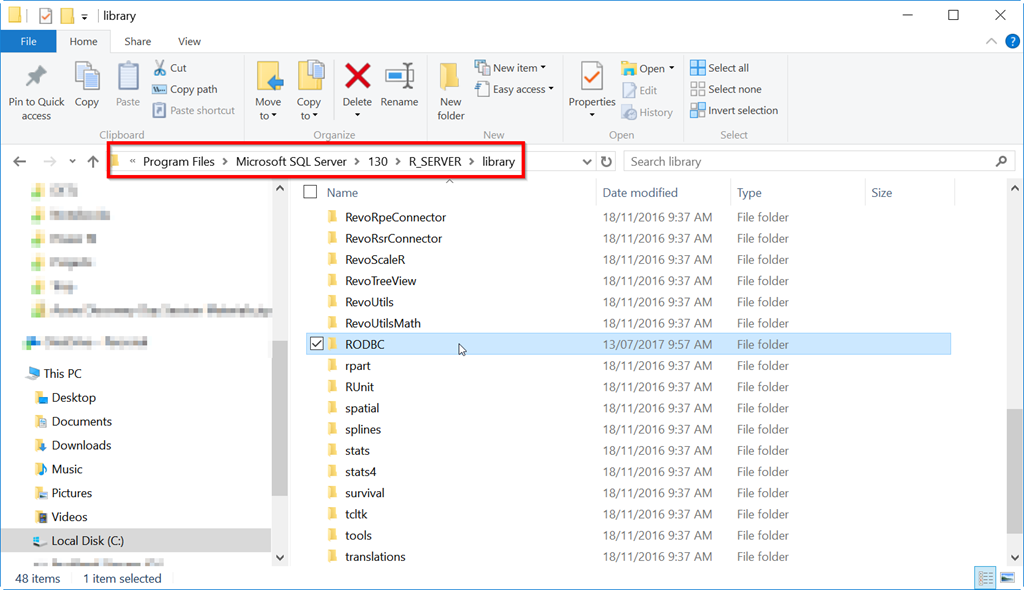Click Program Files in address bar

click(x=178, y=161)
